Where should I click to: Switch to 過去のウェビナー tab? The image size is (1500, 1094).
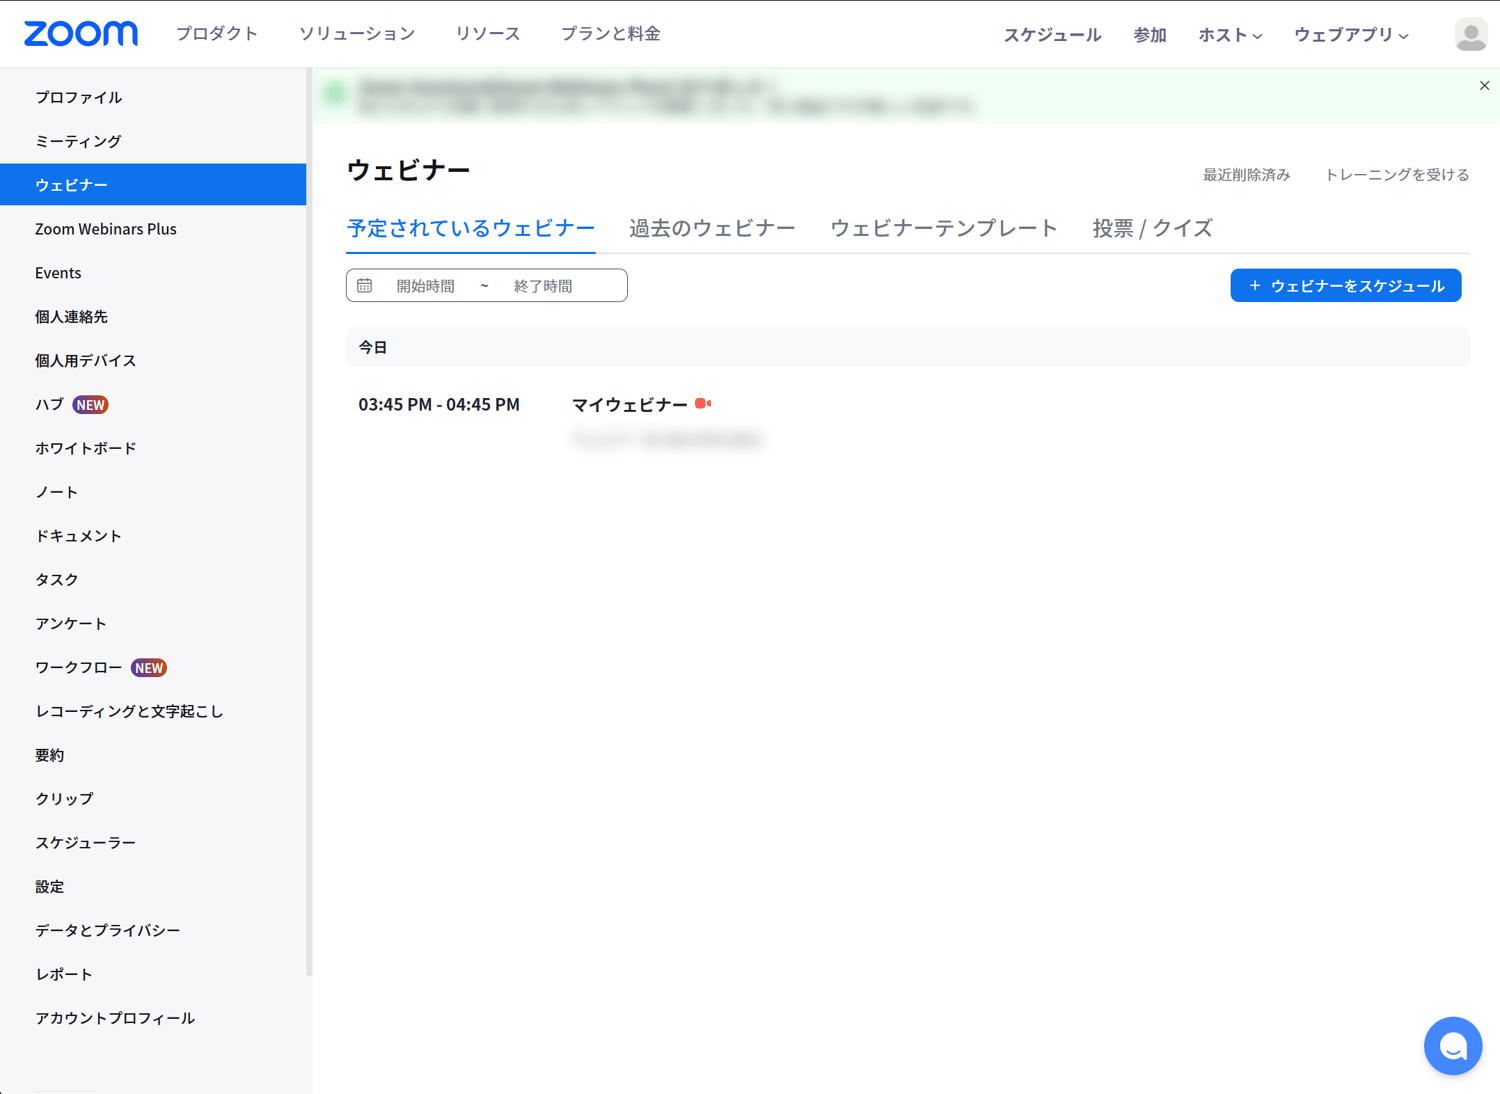[x=712, y=228]
